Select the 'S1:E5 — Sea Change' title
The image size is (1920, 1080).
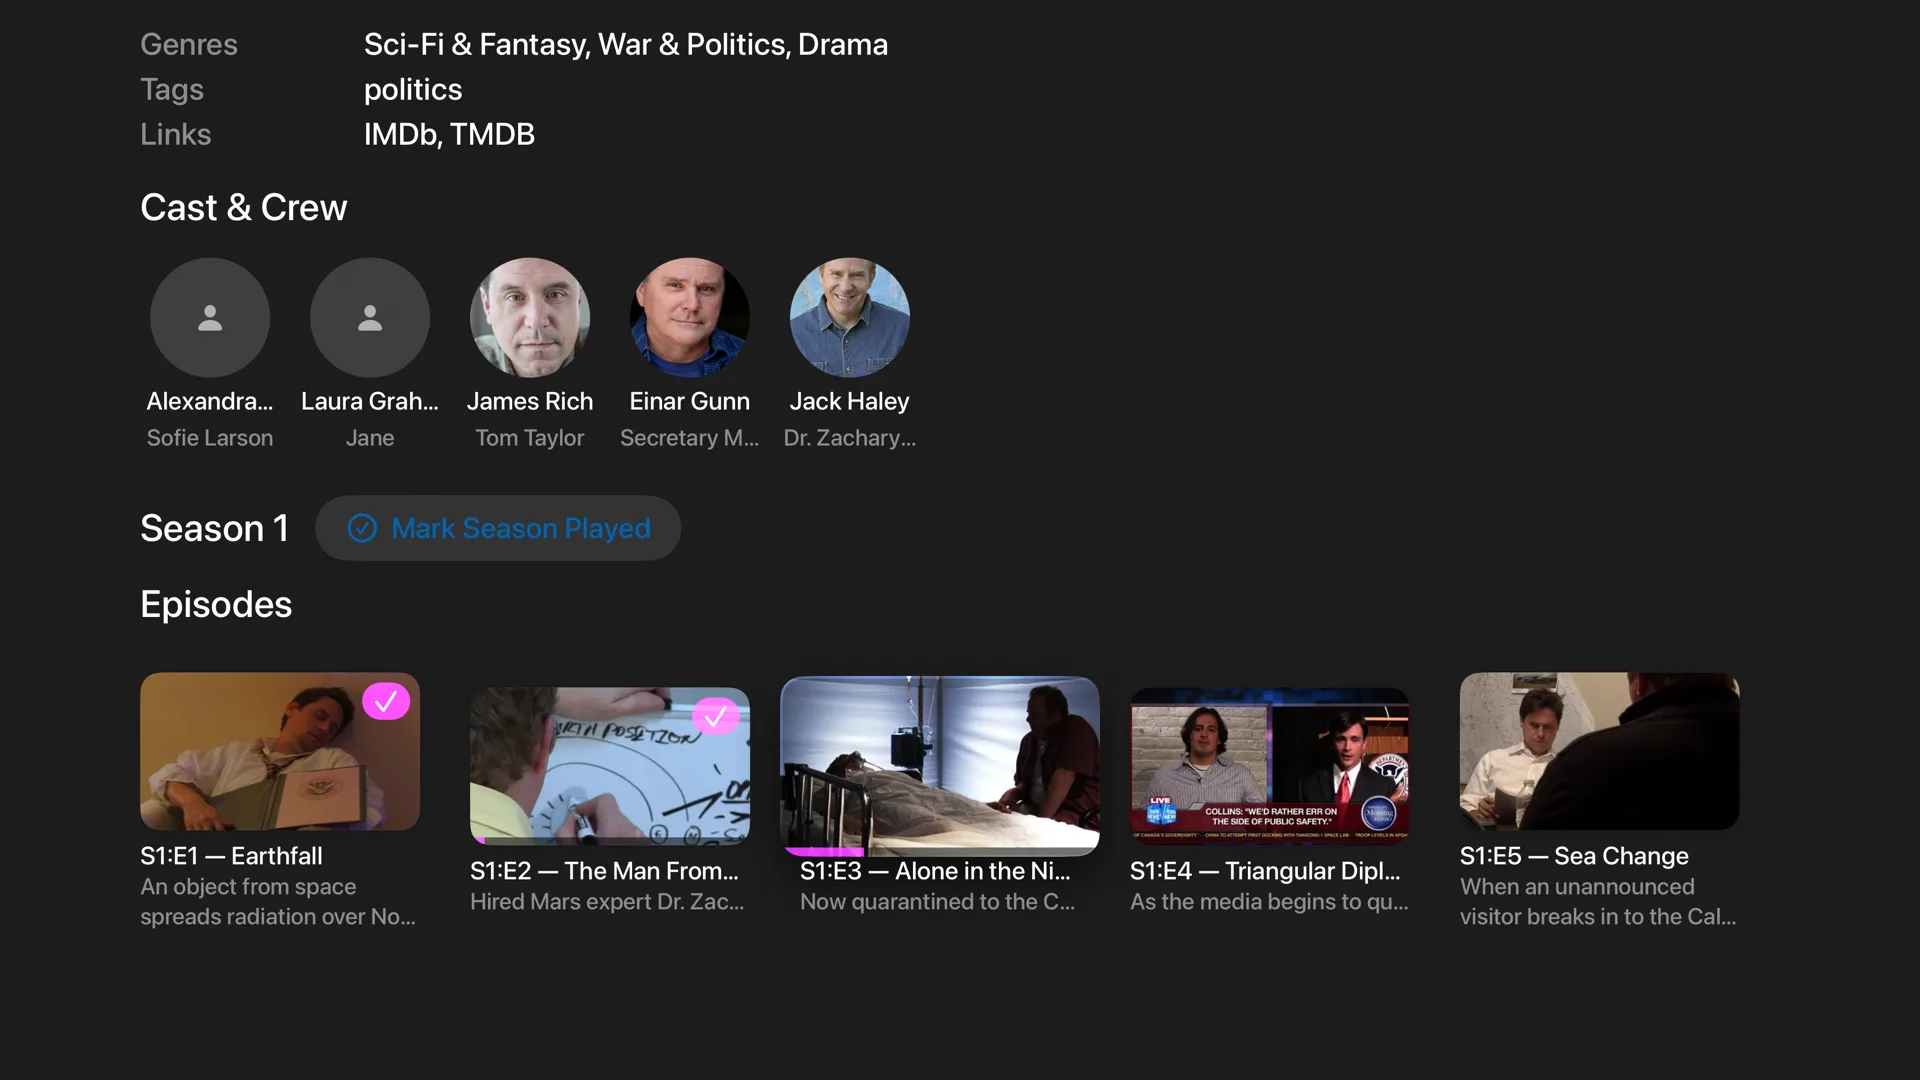point(1574,856)
